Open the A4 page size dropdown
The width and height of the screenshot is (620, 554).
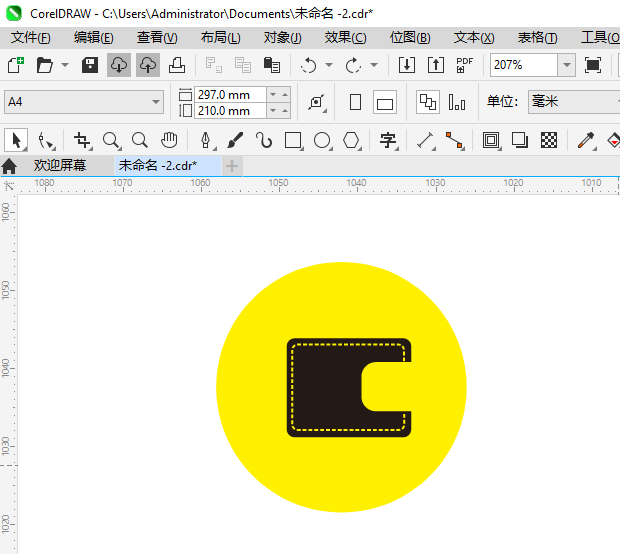84,102
